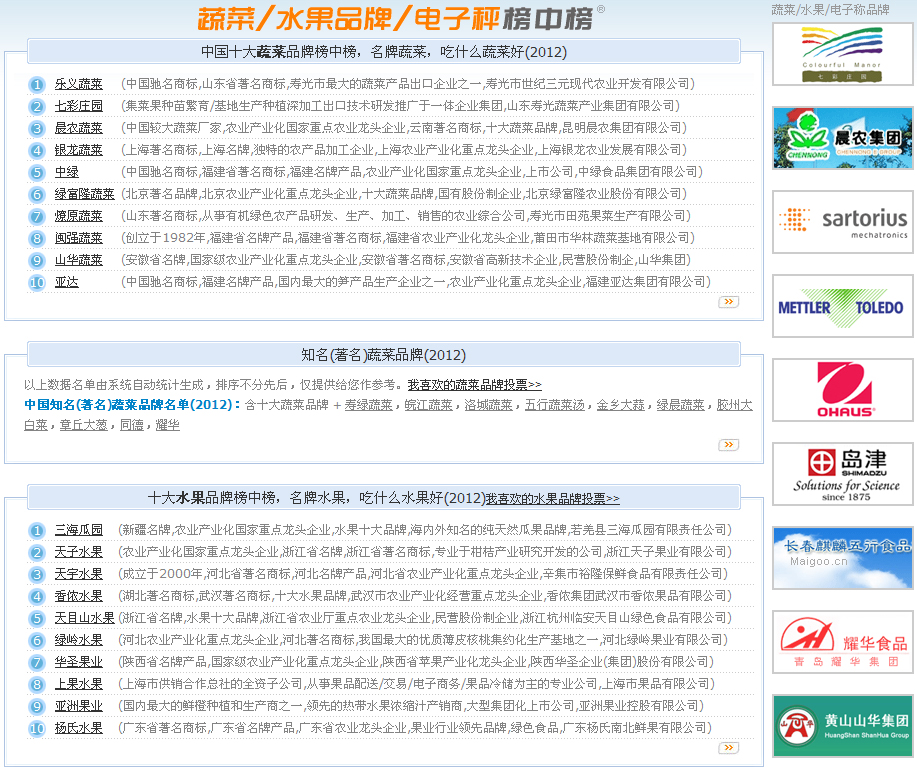Viewport: 917px width, 774px height.
Task: Click the Colourful Manor brand logo
Action: (842, 54)
